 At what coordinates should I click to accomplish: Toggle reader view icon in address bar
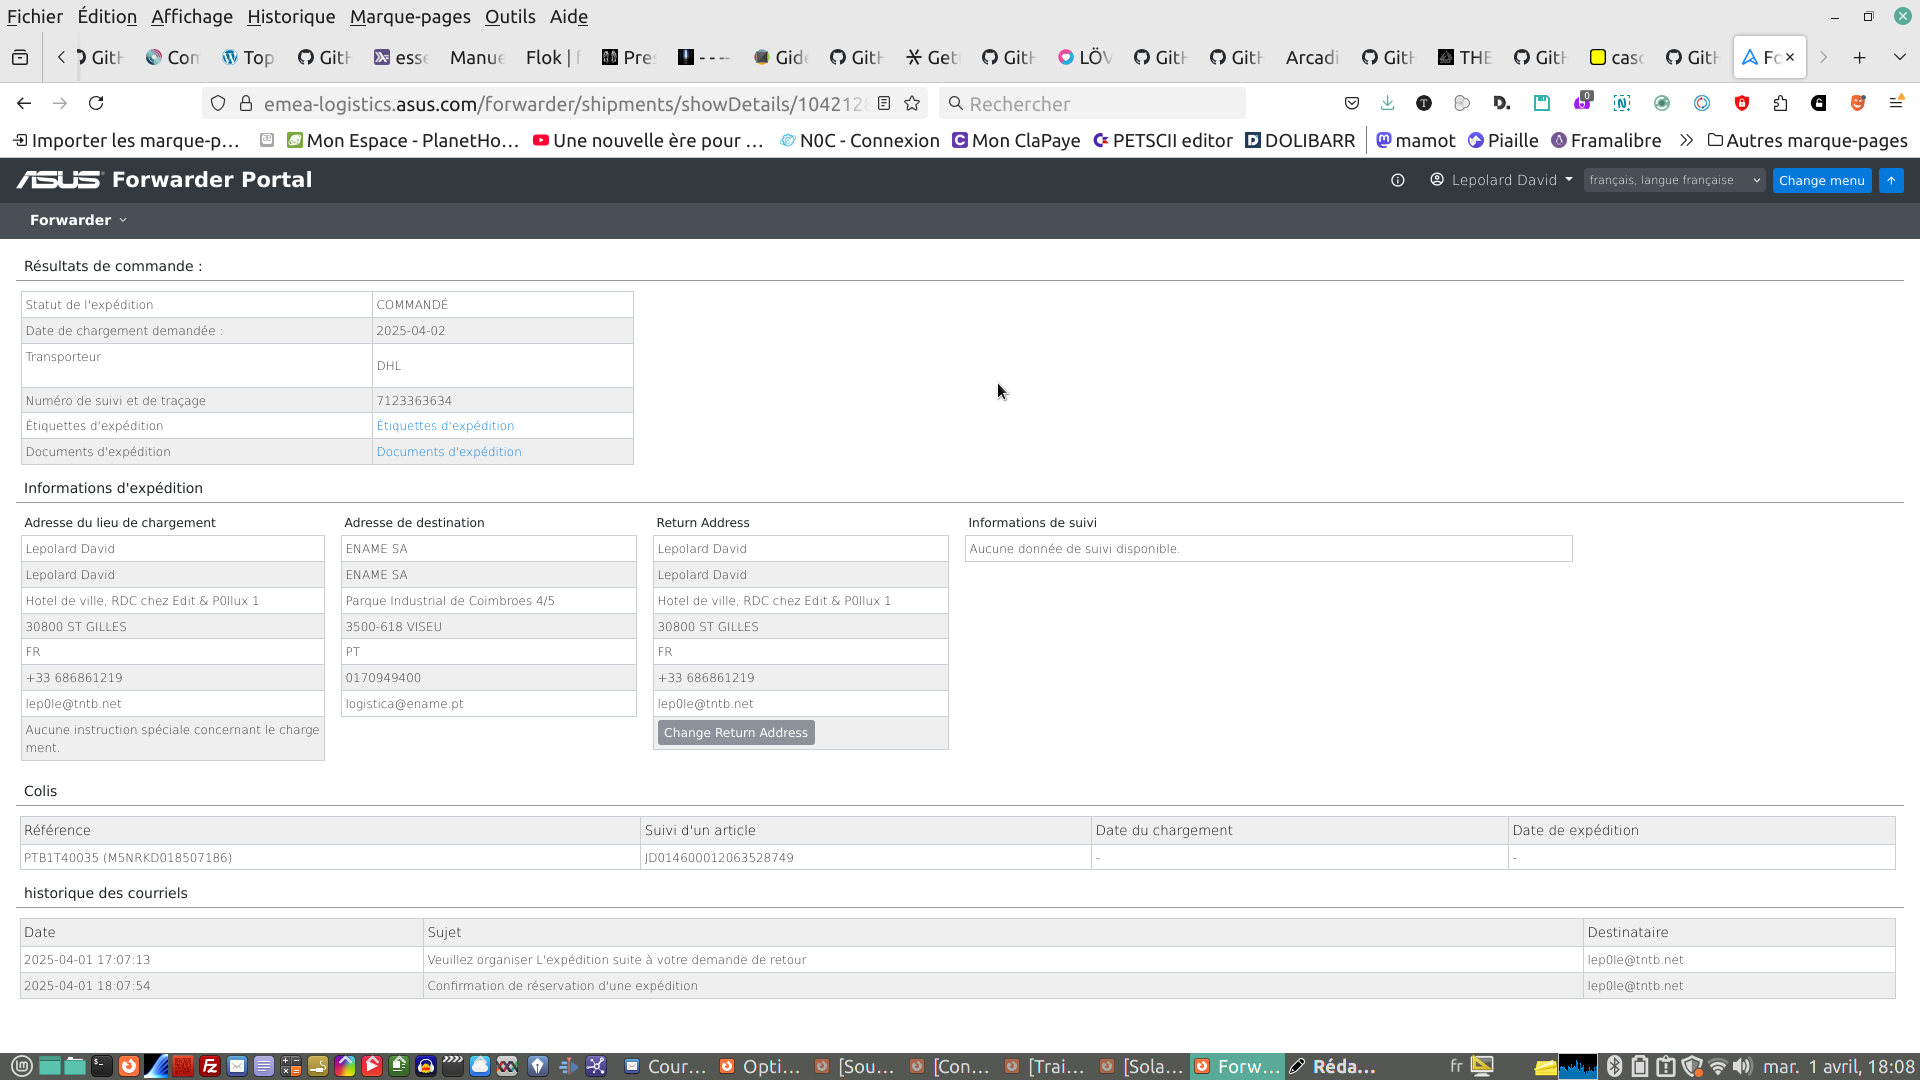884,103
